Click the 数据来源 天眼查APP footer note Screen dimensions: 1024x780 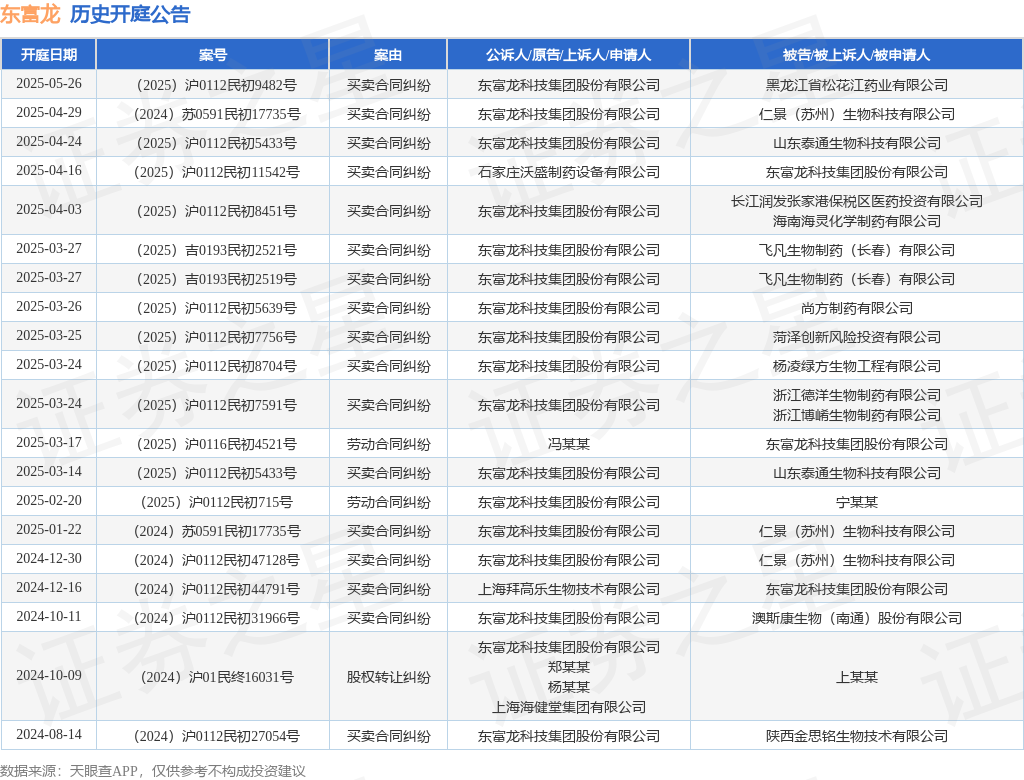point(153,771)
